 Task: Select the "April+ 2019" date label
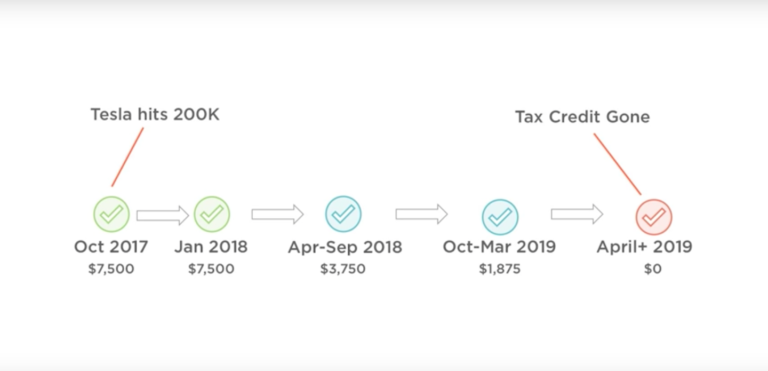645,247
